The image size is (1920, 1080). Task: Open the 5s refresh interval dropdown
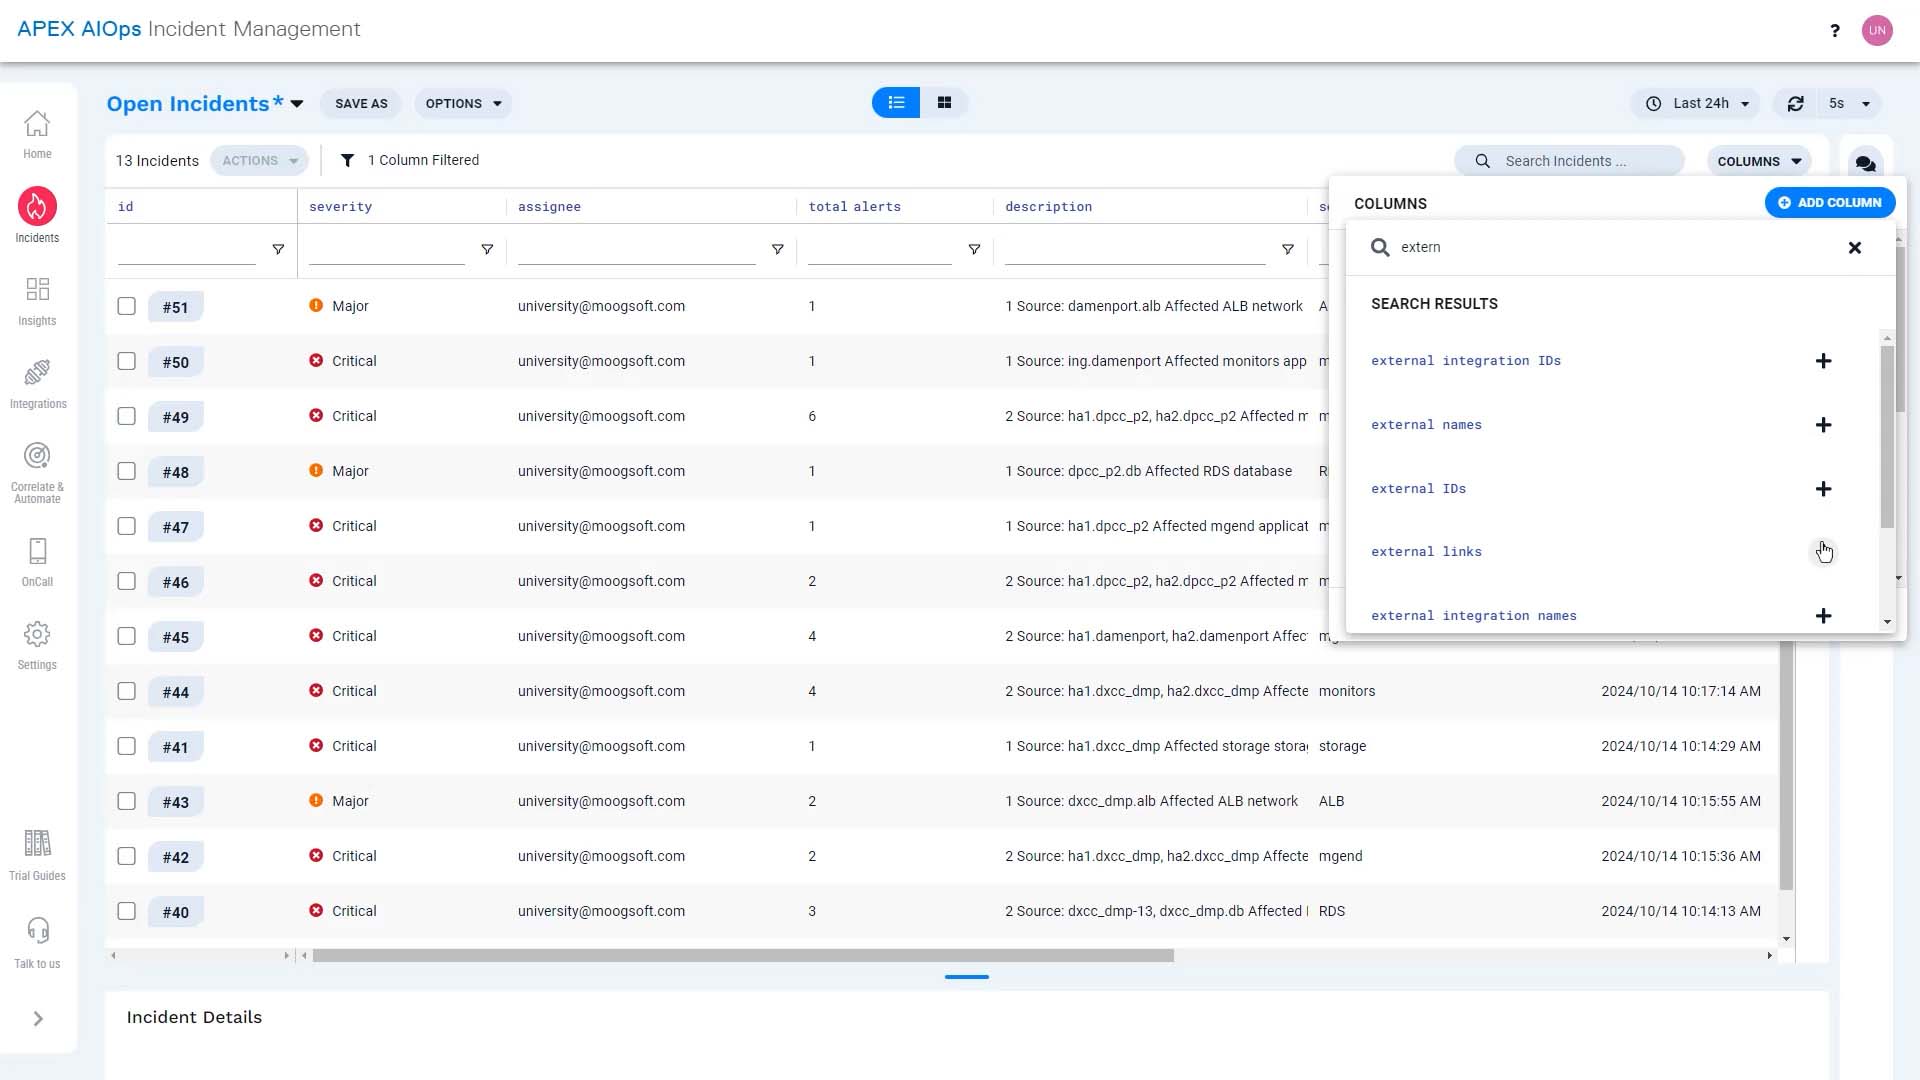coord(1850,104)
